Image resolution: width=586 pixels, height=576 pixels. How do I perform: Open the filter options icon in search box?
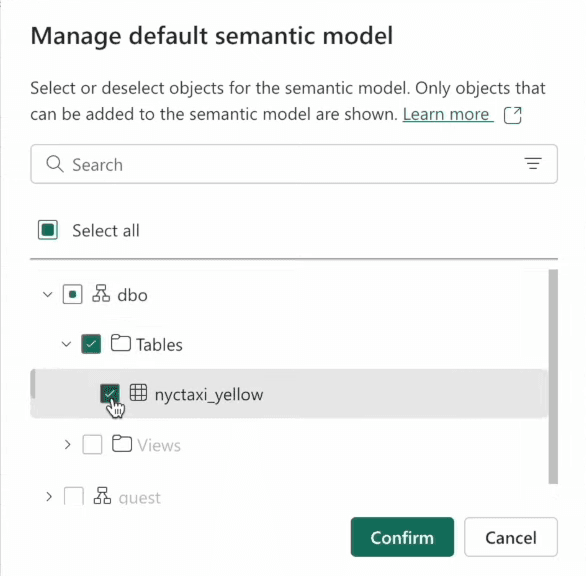(533, 164)
